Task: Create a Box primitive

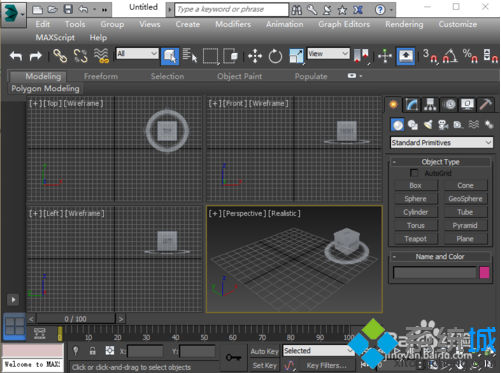Action: coord(416,185)
